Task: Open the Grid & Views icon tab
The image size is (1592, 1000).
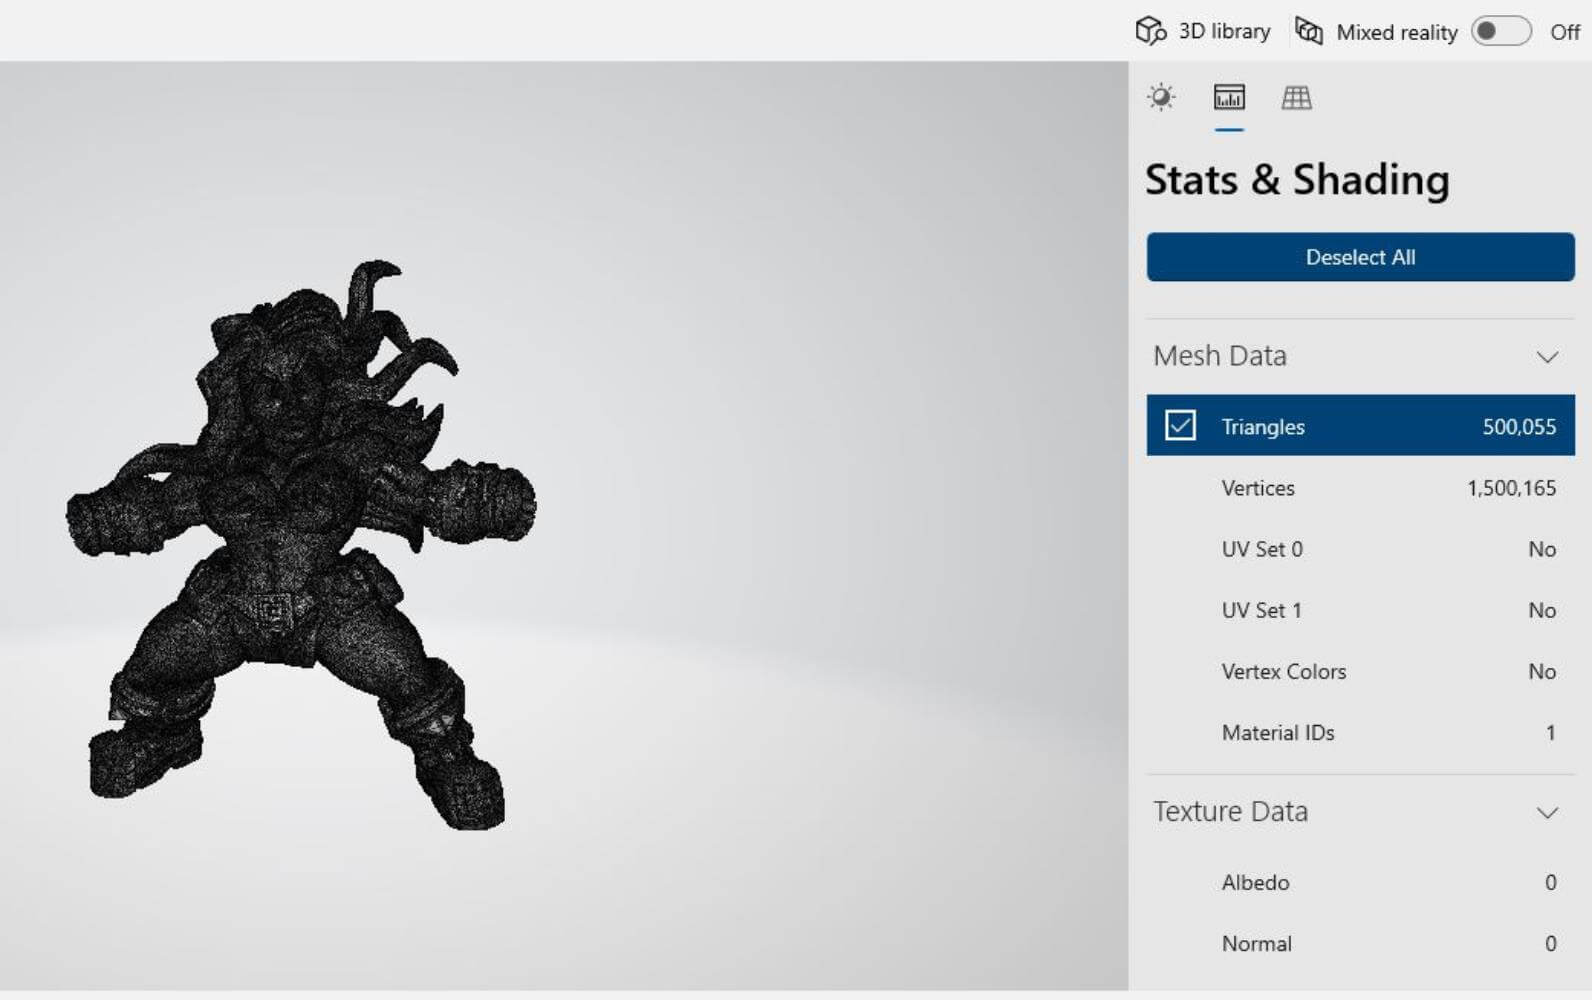Action: coord(1296,97)
